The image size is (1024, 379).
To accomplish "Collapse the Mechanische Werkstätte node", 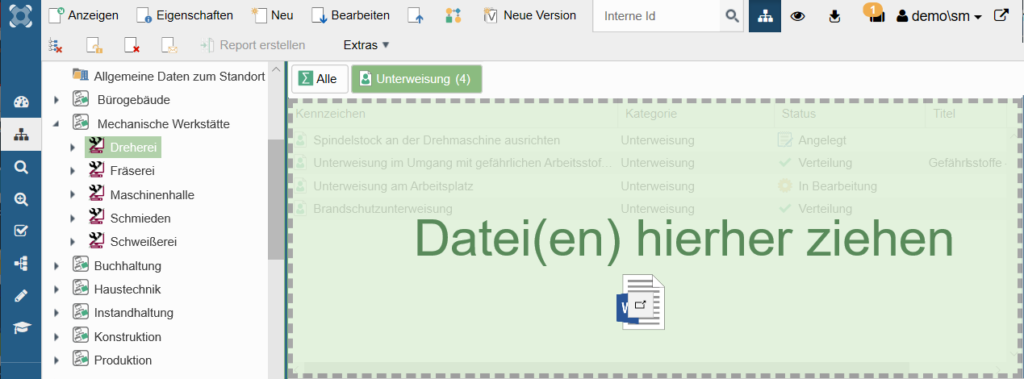I will point(56,124).
